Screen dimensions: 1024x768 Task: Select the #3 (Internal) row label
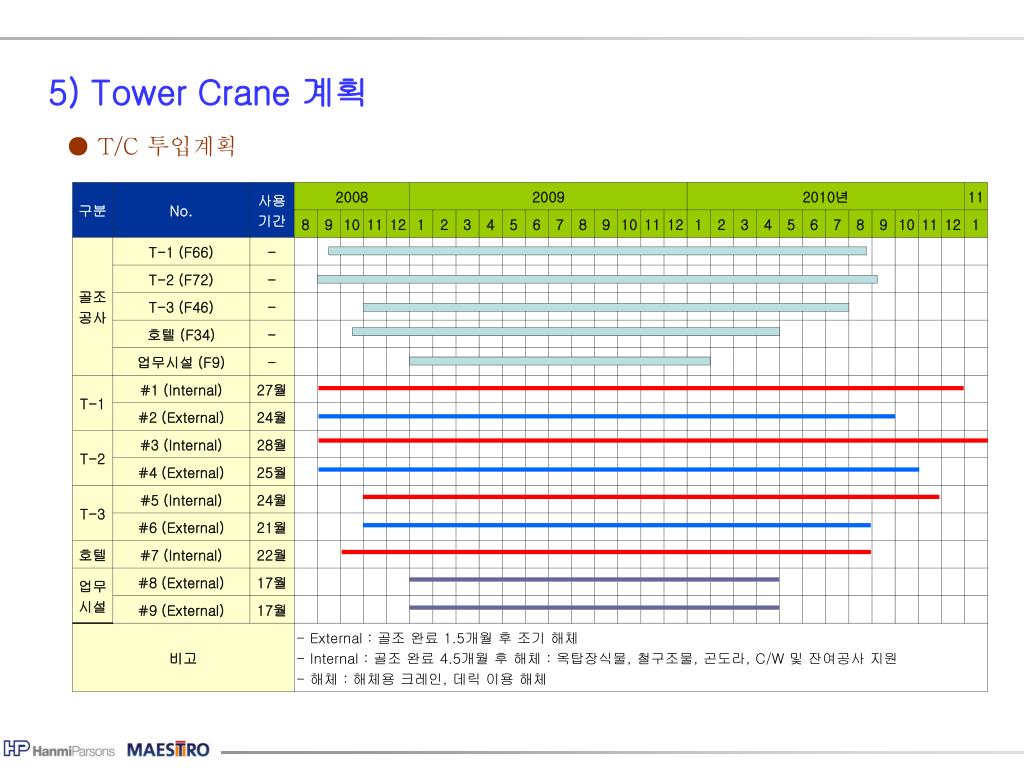point(181,445)
